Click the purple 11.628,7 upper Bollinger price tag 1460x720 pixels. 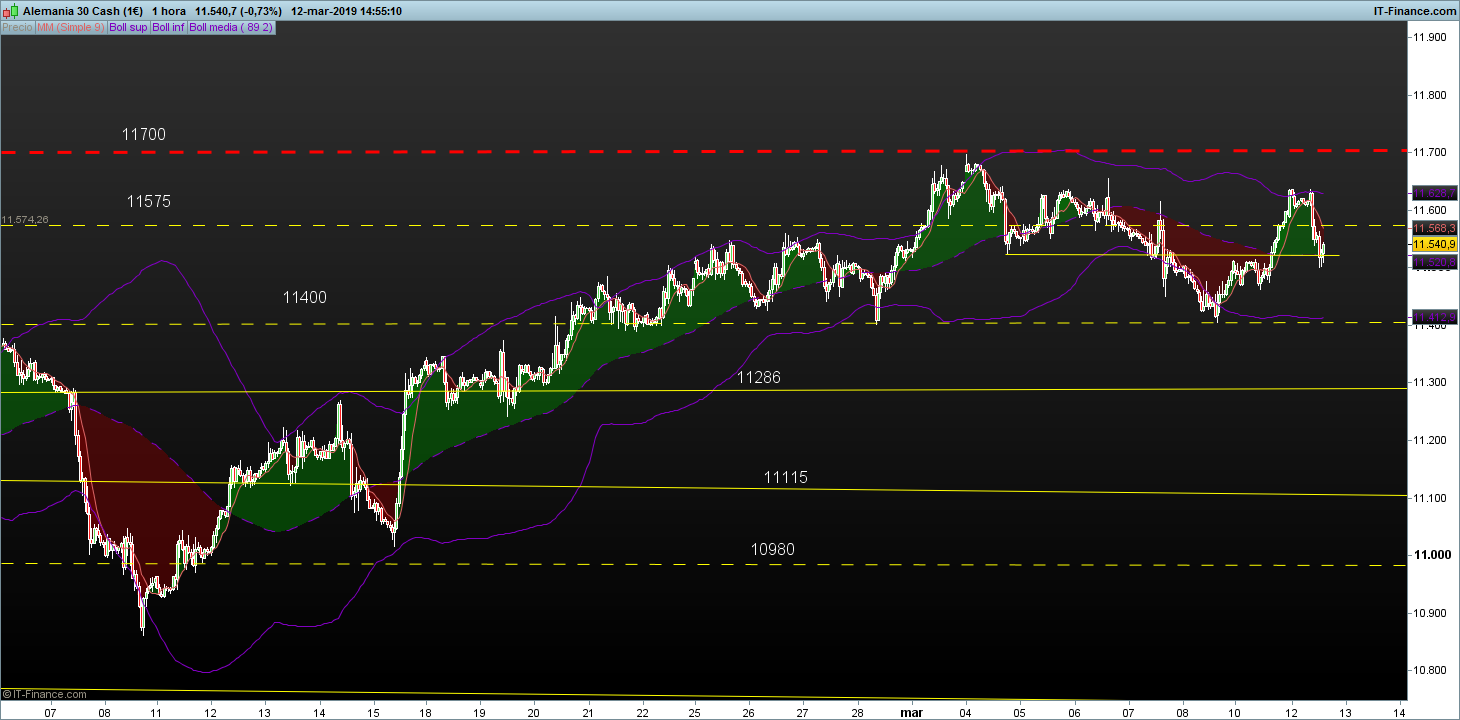[1434, 192]
